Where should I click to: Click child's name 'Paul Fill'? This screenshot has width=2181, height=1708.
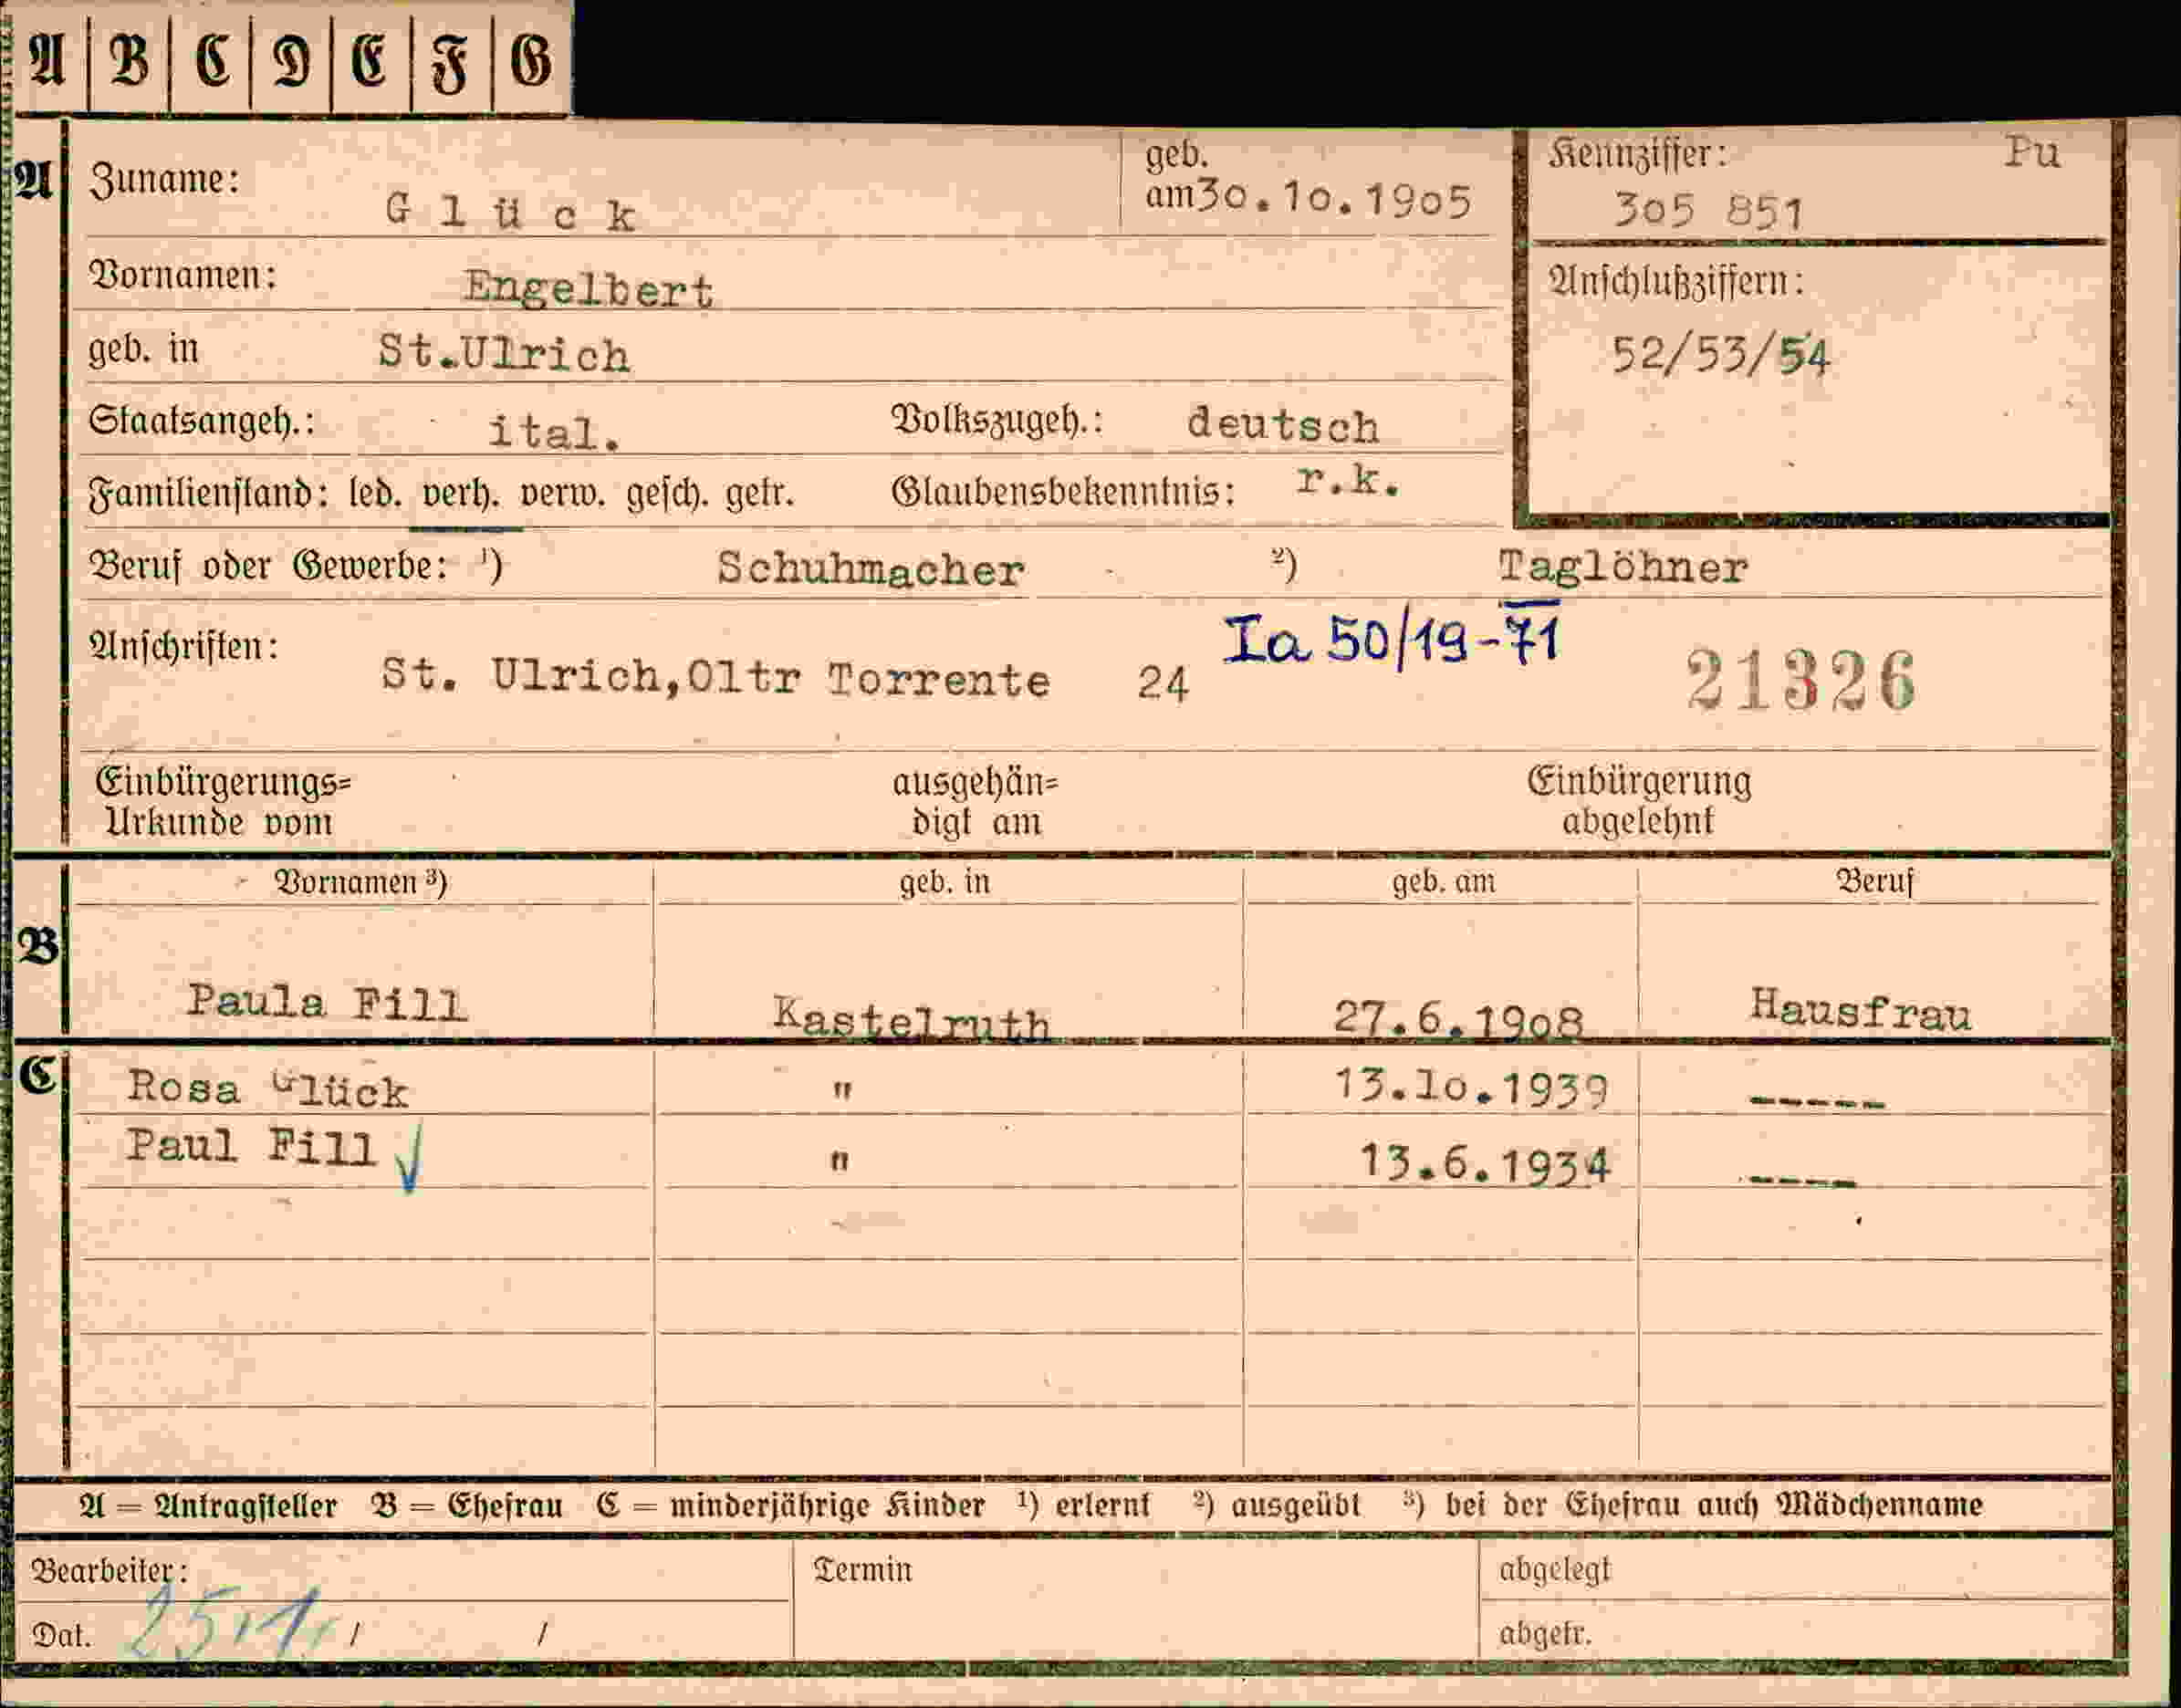pyautogui.click(x=250, y=1146)
